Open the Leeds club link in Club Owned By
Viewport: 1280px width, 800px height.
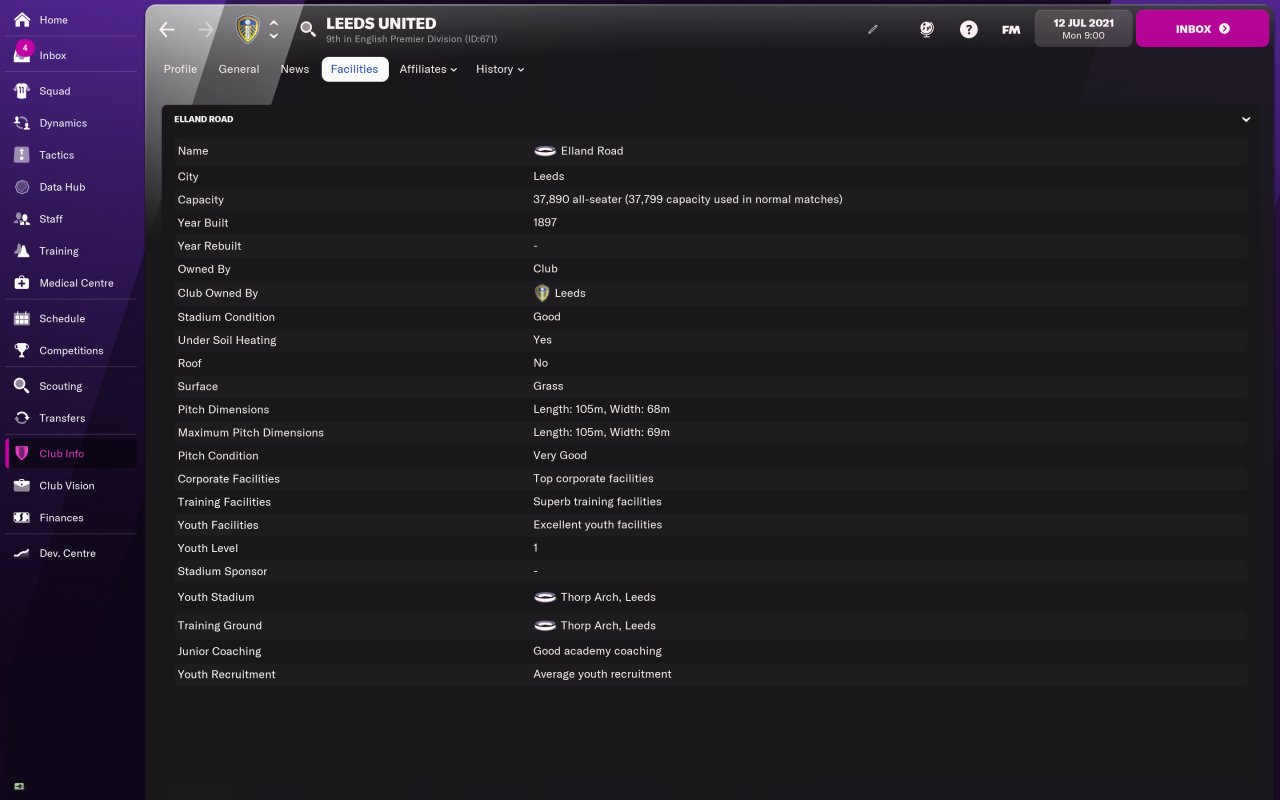[x=570, y=293]
